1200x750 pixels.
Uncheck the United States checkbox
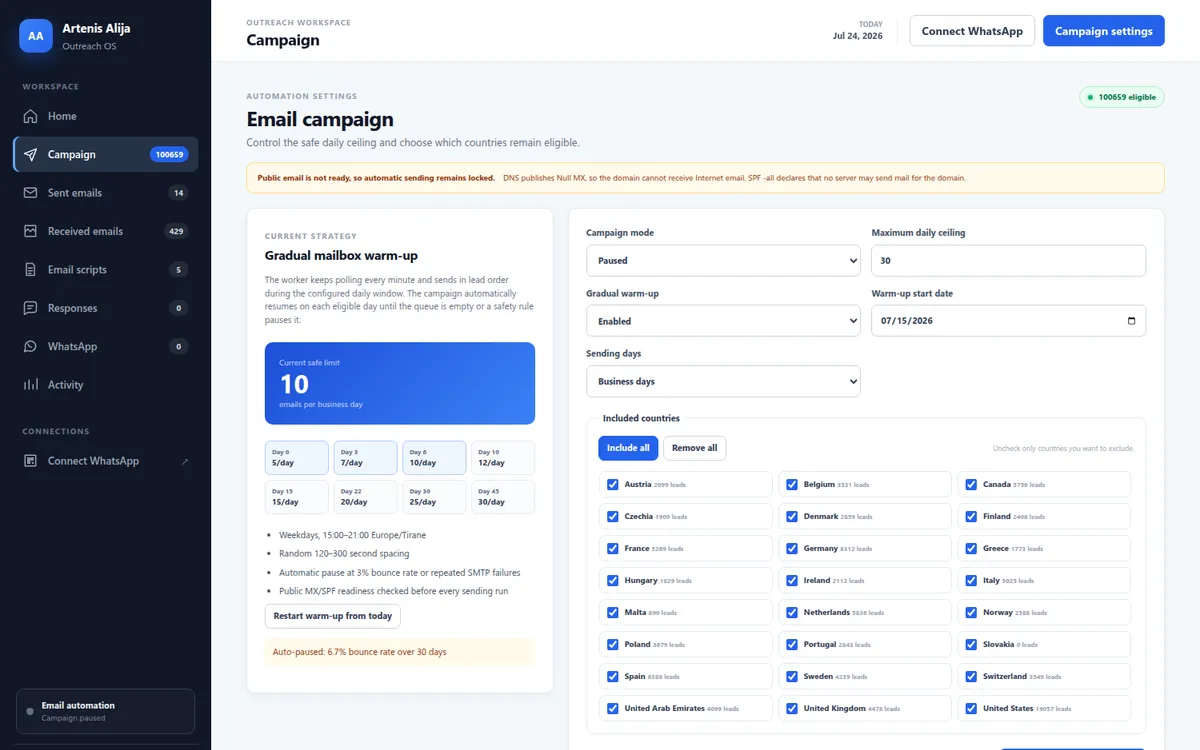(971, 708)
